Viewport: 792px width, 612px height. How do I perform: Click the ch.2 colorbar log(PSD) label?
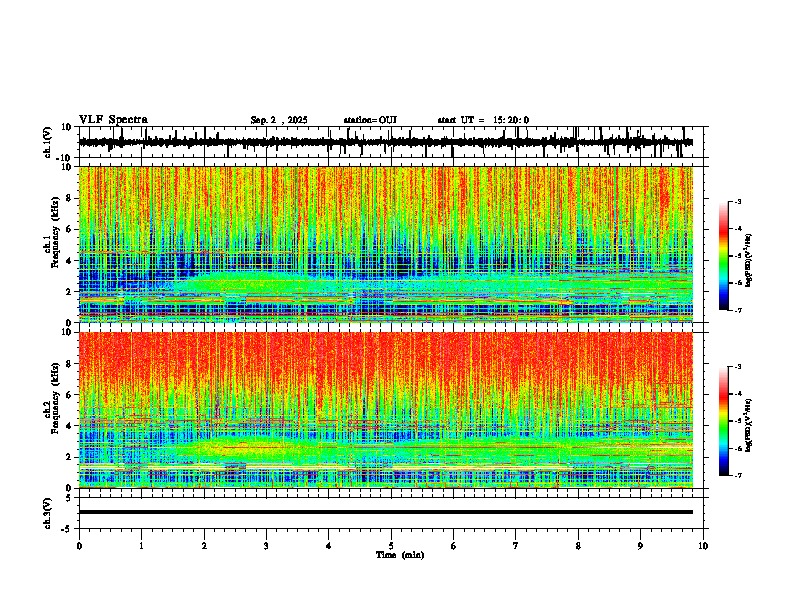coord(749,426)
